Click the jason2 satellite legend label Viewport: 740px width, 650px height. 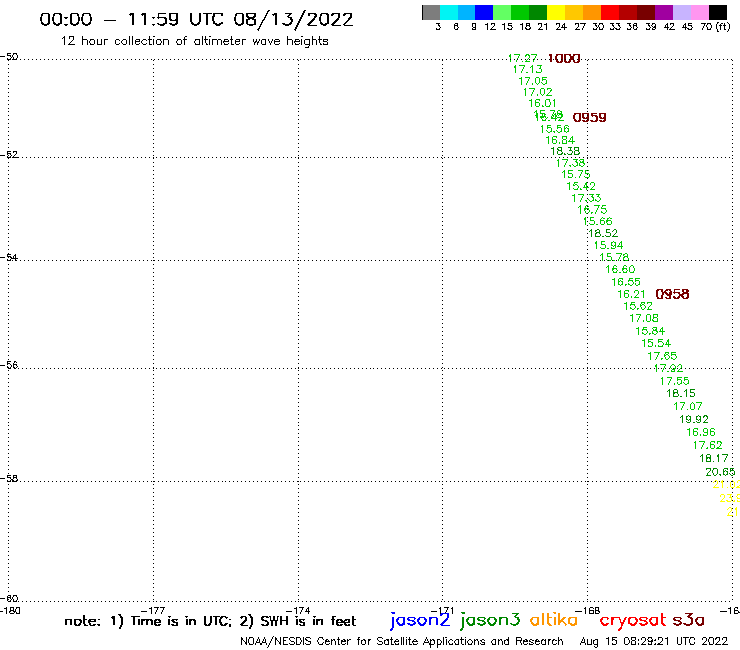420,620
